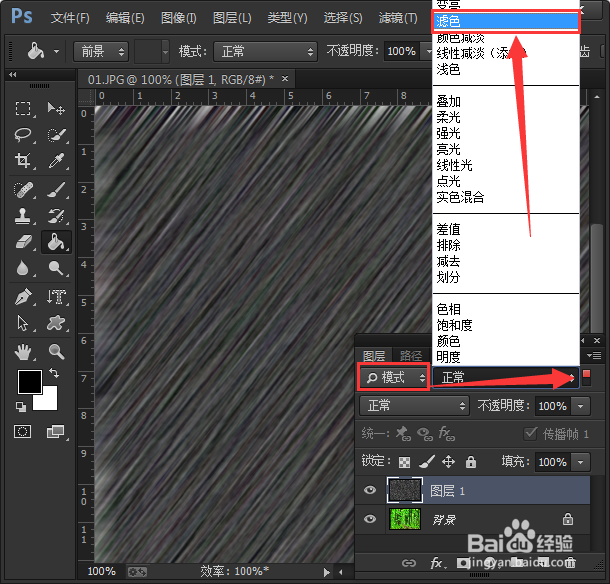Hide the 背景 layer
Viewport: 610px width, 584px height.
370,519
